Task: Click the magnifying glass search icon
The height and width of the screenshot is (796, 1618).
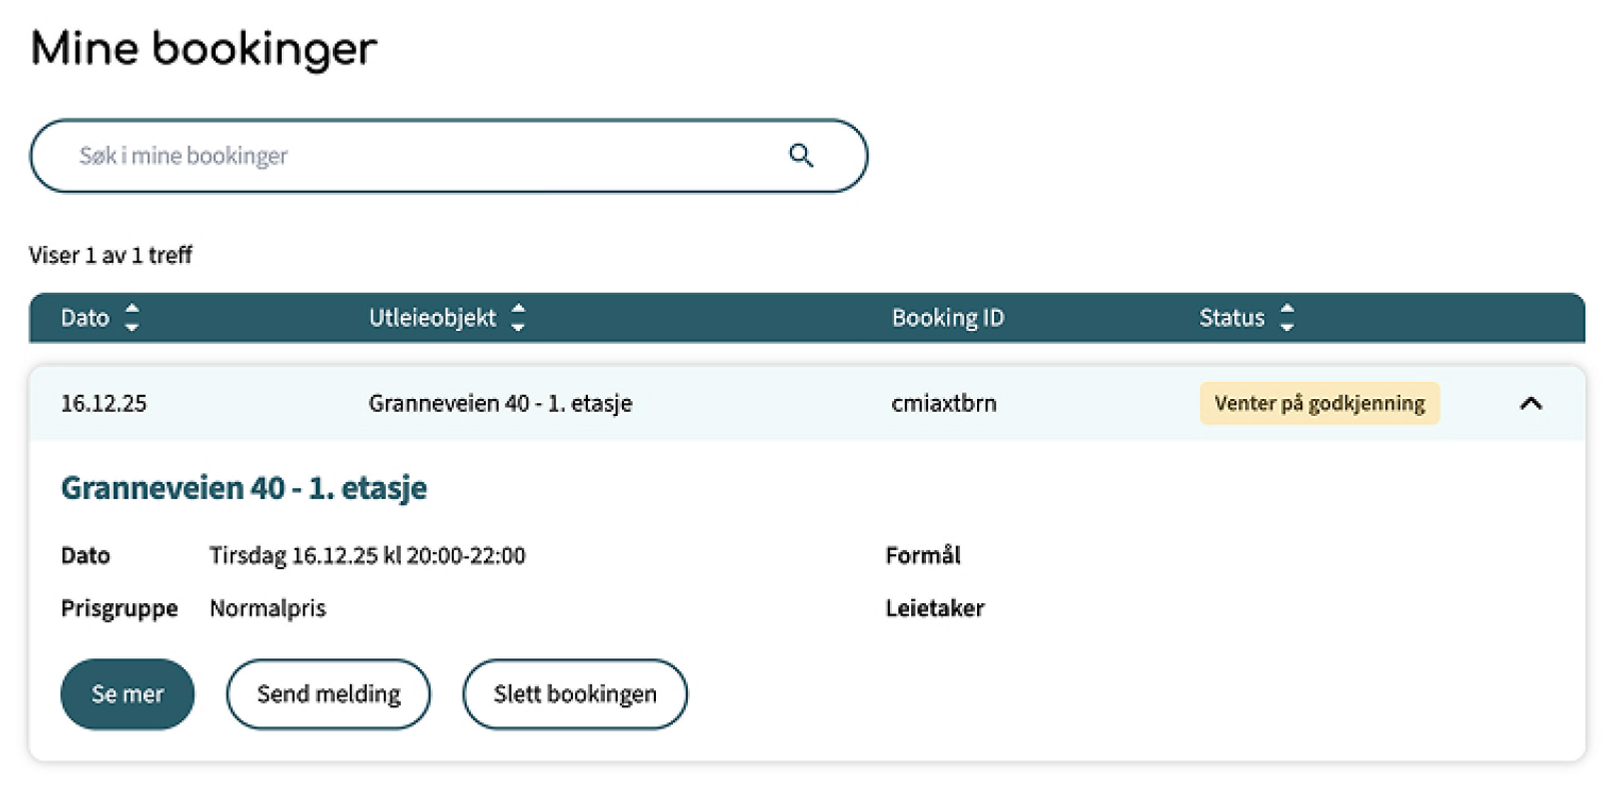Action: 800,156
